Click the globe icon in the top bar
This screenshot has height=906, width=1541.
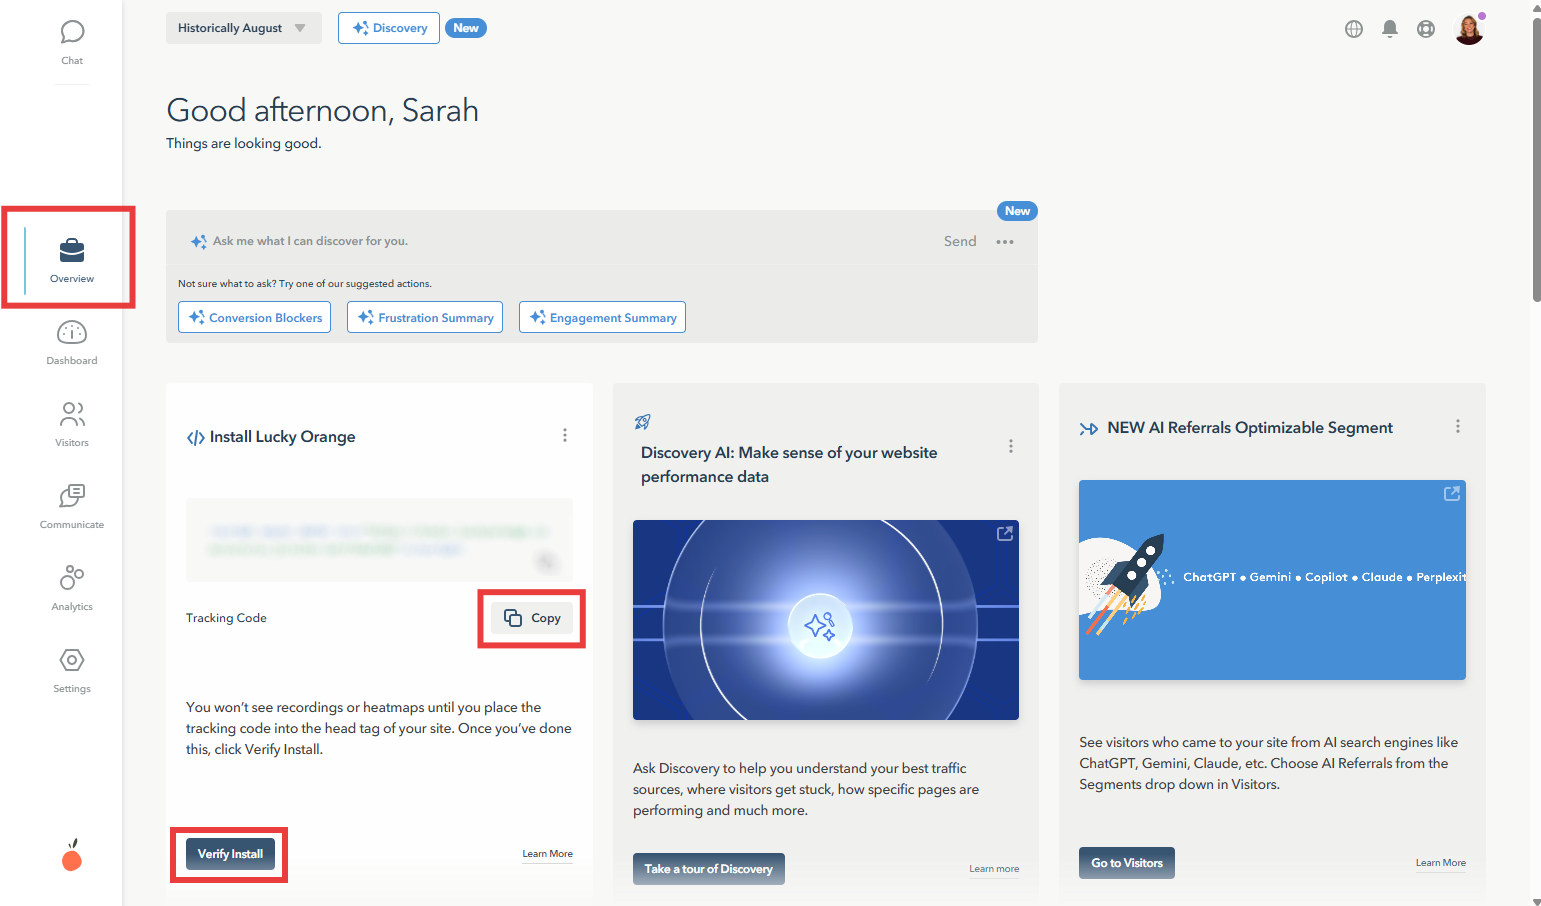1353,28
